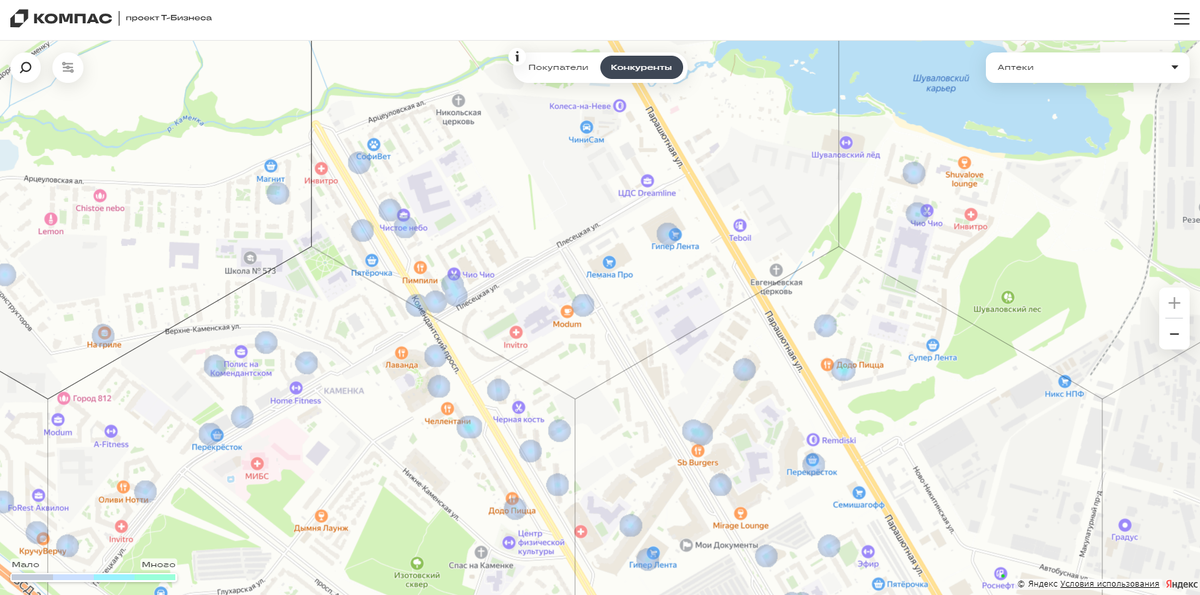Click the ЦДС Dreamline marker
The width and height of the screenshot is (1200, 595).
pyautogui.click(x=647, y=181)
